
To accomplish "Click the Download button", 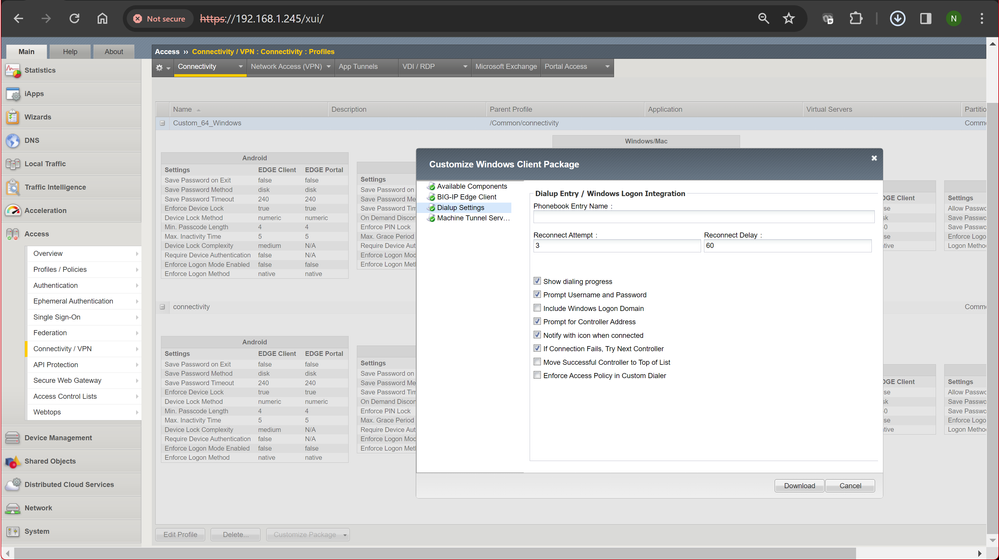I will tap(799, 486).
